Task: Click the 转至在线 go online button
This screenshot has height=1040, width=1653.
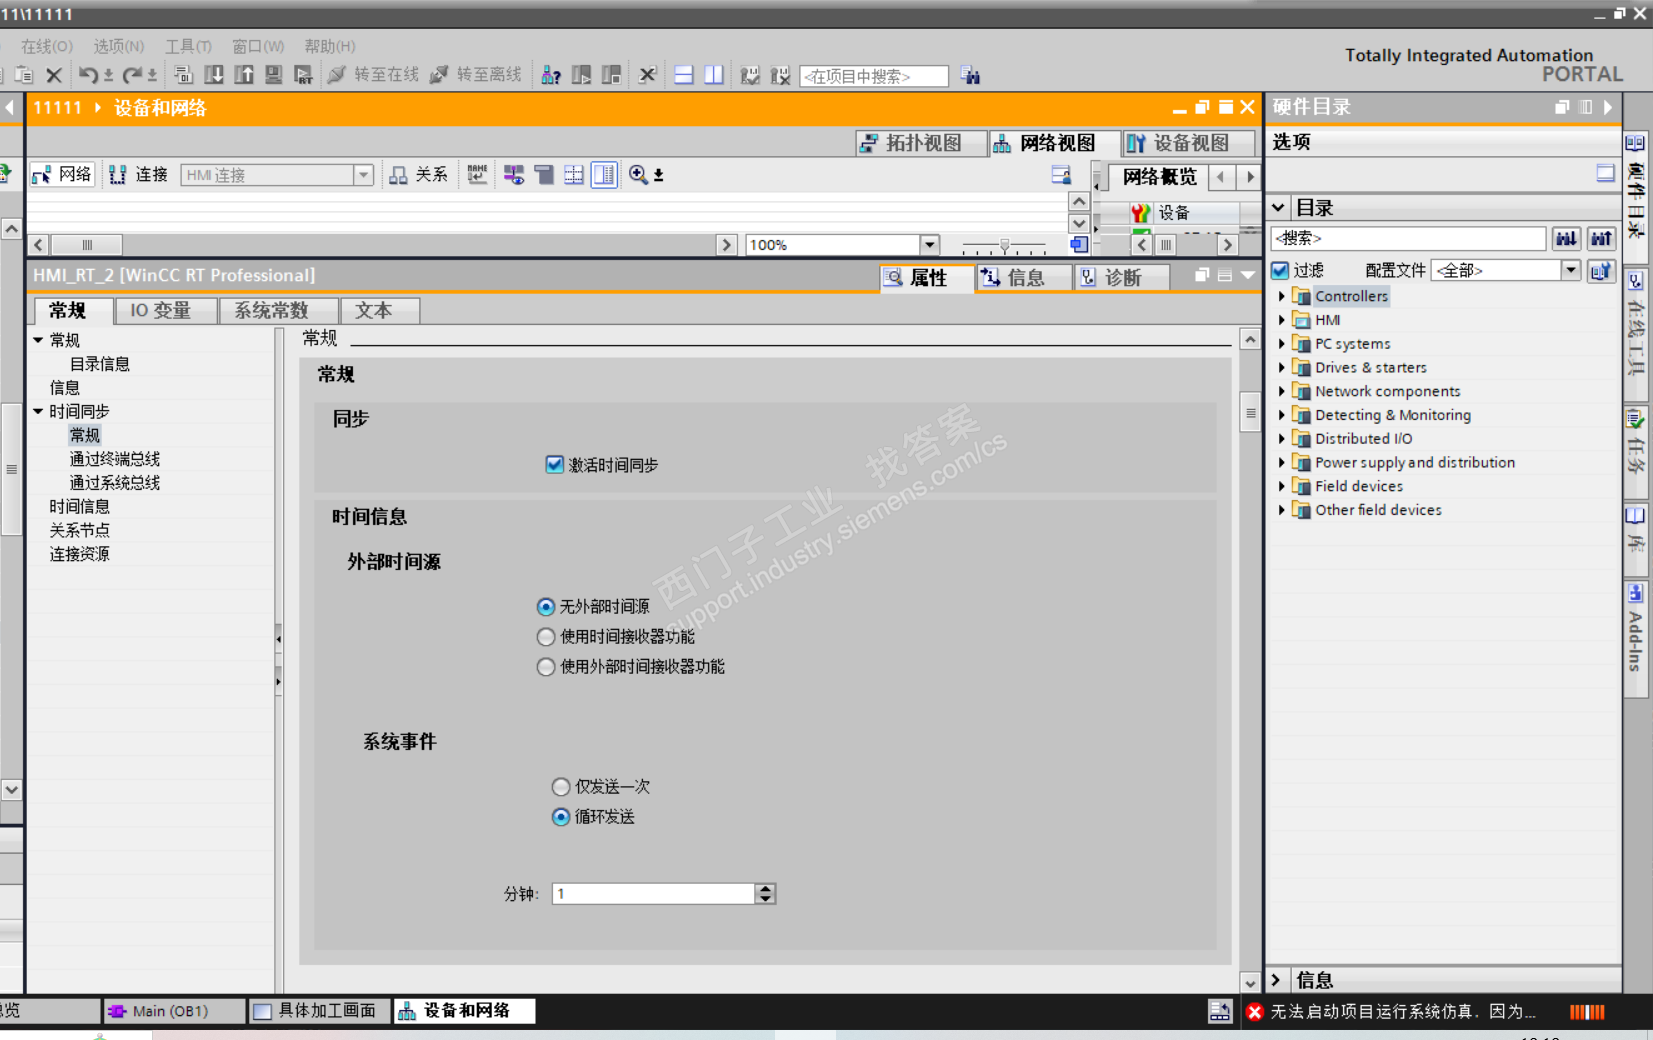Action: (x=373, y=75)
